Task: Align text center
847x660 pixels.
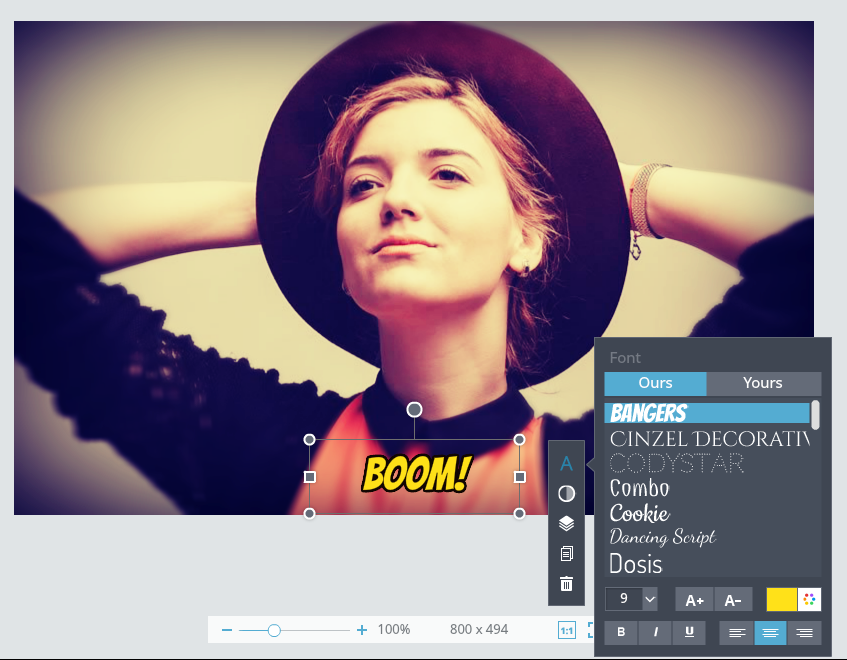Action: click(x=770, y=632)
